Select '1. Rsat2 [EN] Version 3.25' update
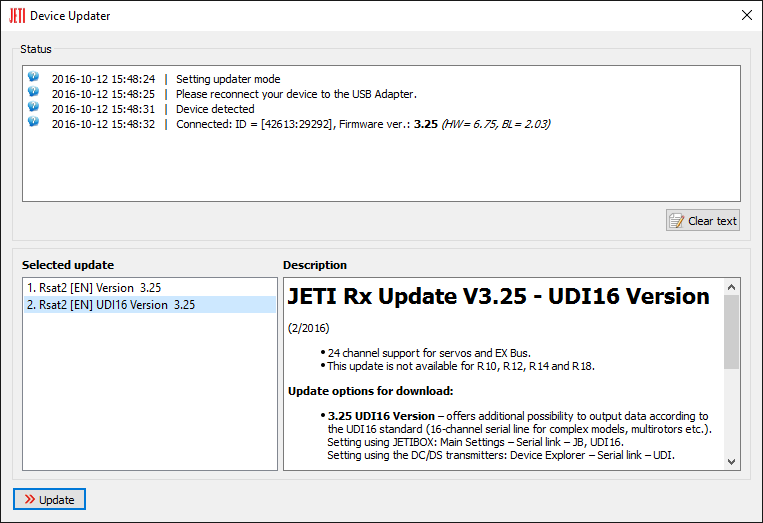Screen dimensions: 763x523 click(x=150, y=288)
